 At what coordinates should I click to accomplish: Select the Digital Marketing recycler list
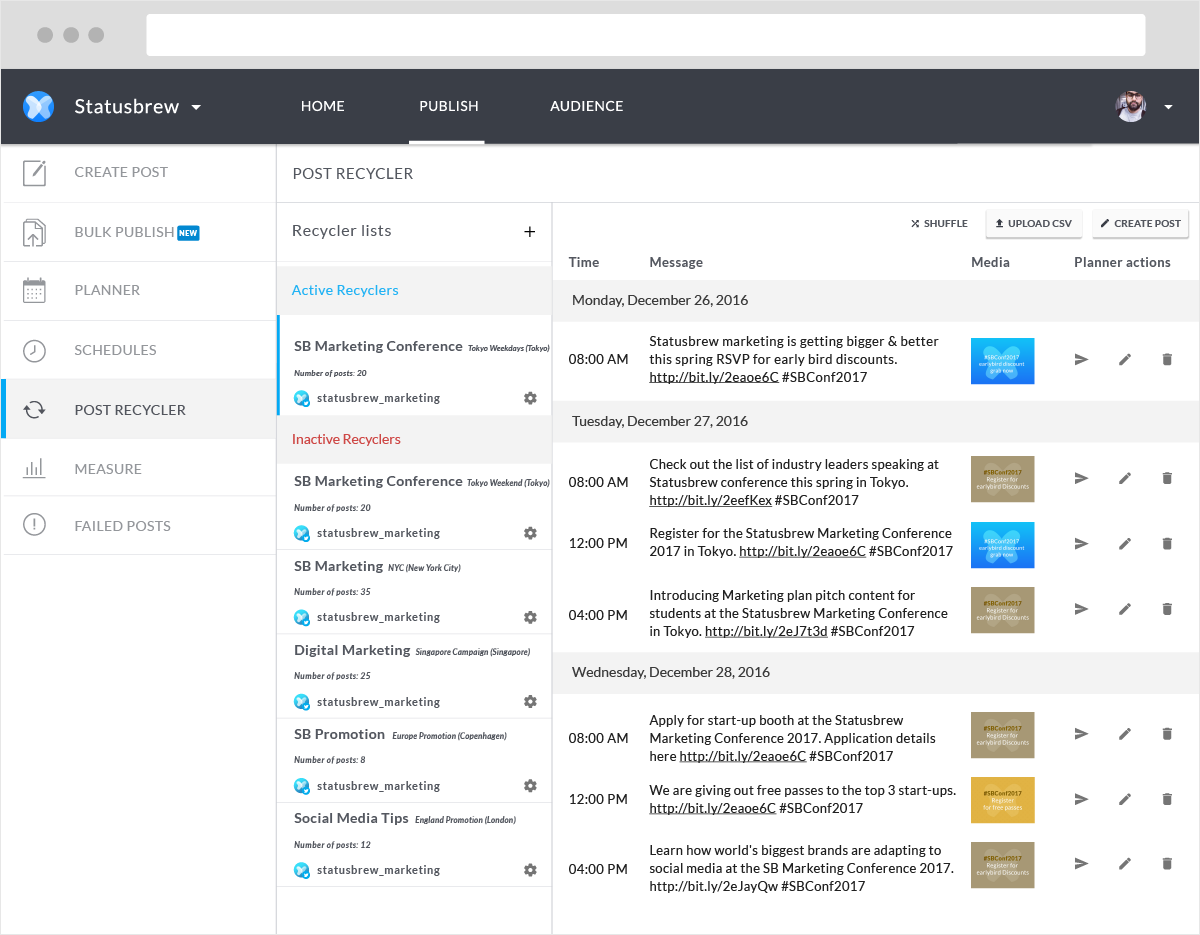414,676
